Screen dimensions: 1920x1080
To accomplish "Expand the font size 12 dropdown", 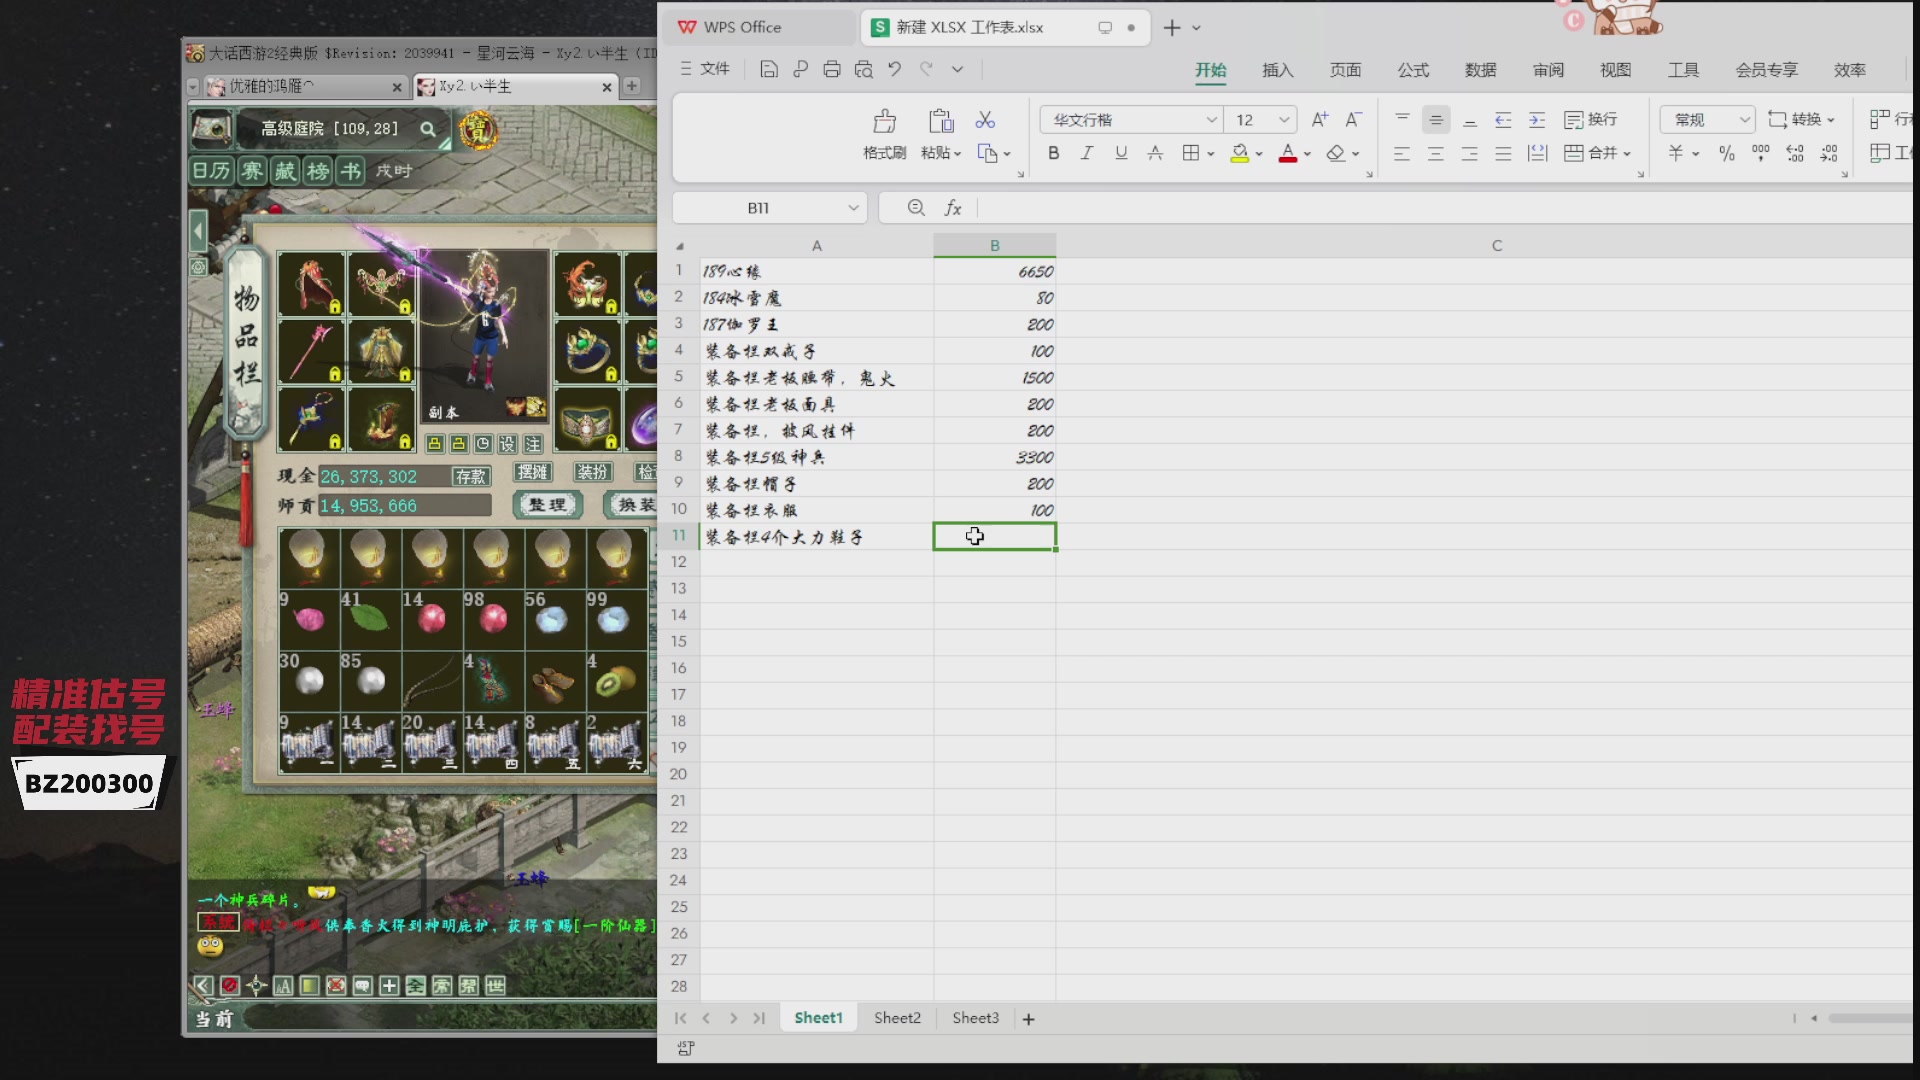I will [x=1284, y=120].
